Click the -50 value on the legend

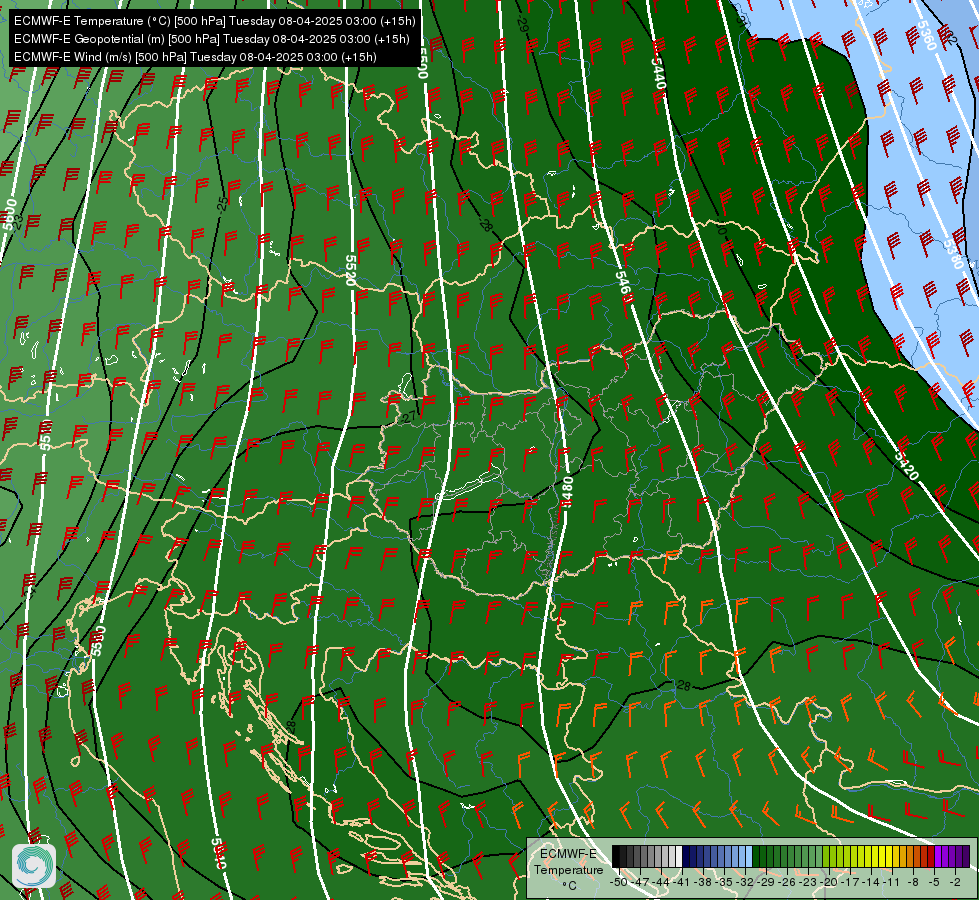click(x=618, y=882)
